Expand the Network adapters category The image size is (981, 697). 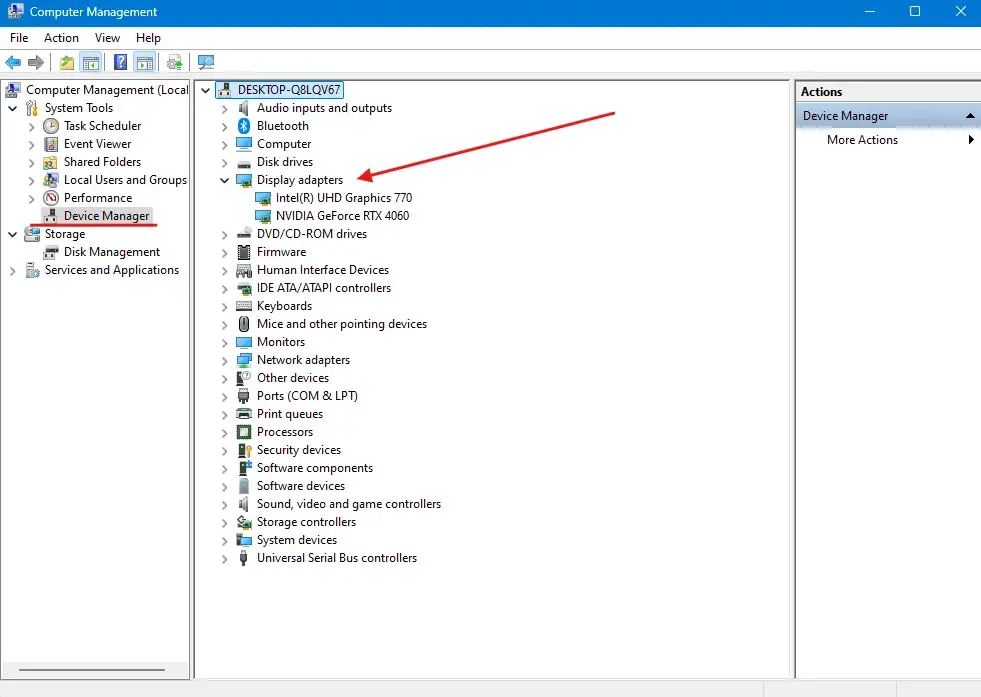(x=225, y=360)
